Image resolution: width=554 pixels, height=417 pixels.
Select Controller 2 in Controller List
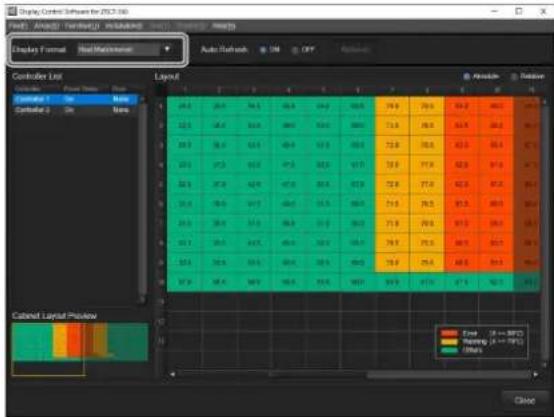point(75,110)
